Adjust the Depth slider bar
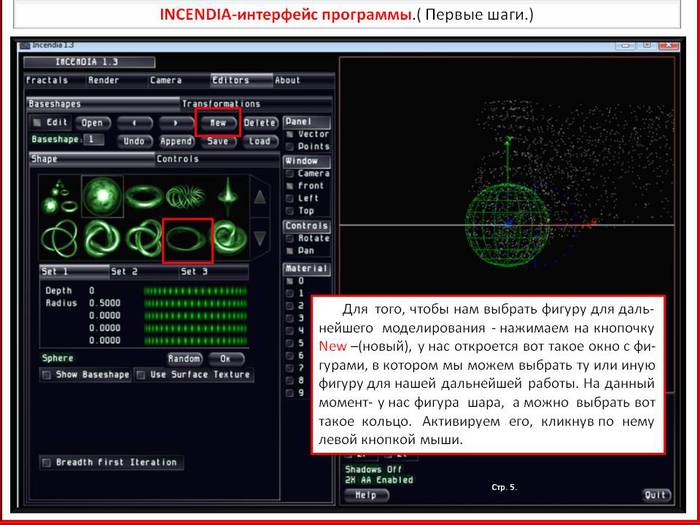Image resolution: width=700 pixels, height=525 pixels. point(196,291)
